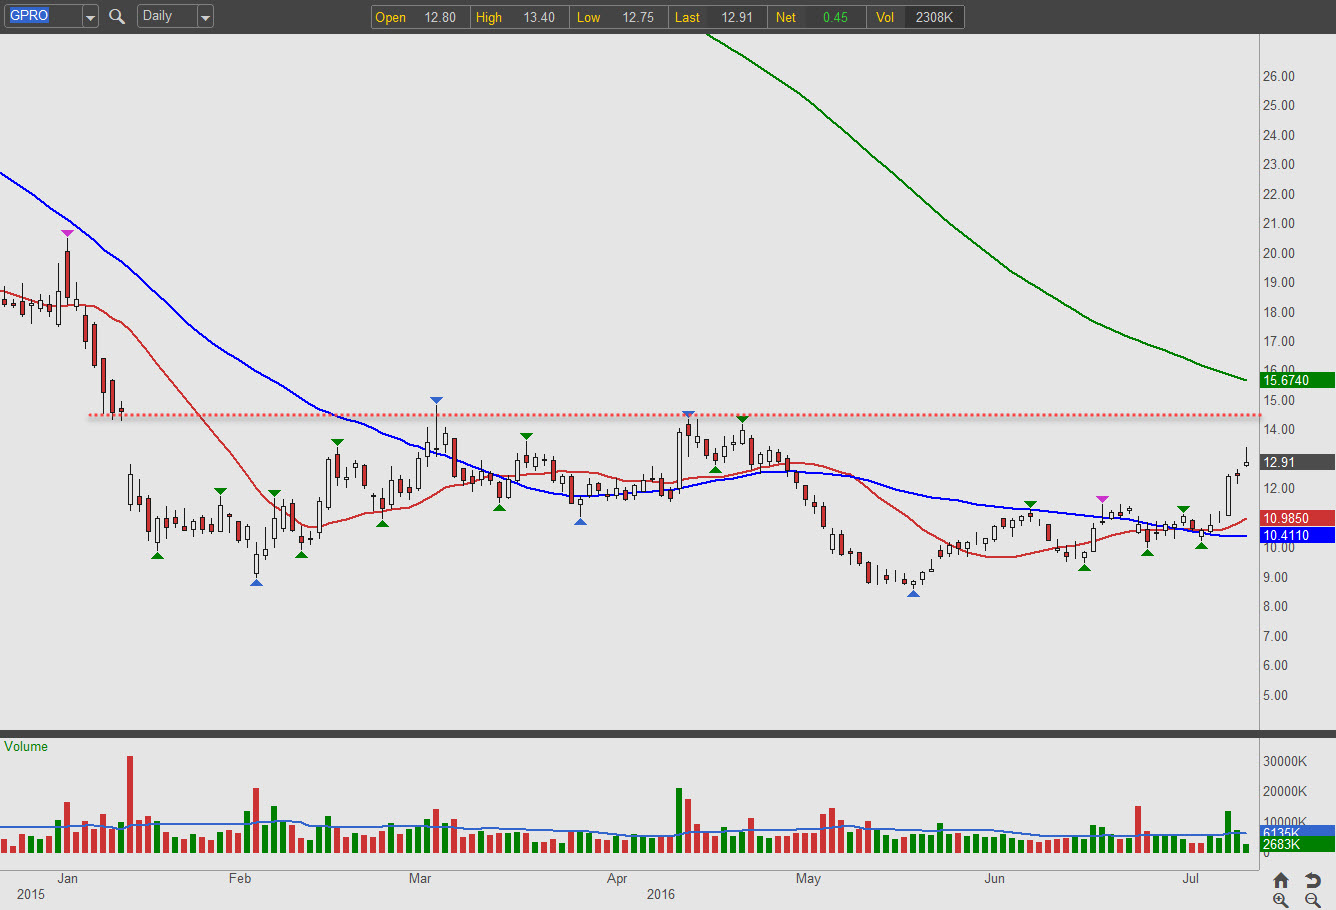Viewport: 1336px width, 910px height.
Task: Click the home icon to reset chart
Action: [1281, 880]
